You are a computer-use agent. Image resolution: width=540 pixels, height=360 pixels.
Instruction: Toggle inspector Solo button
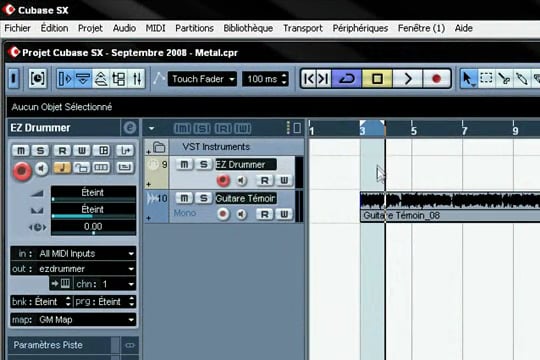(40, 151)
